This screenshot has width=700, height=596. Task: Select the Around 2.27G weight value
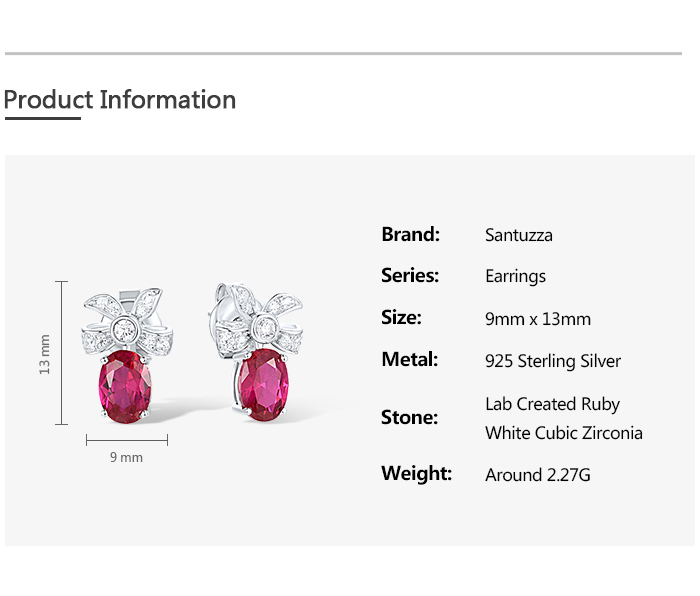(x=537, y=475)
